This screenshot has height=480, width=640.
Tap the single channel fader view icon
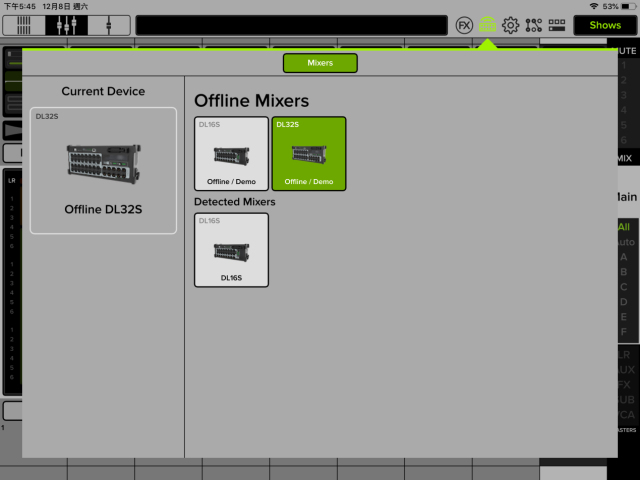click(x=107, y=25)
